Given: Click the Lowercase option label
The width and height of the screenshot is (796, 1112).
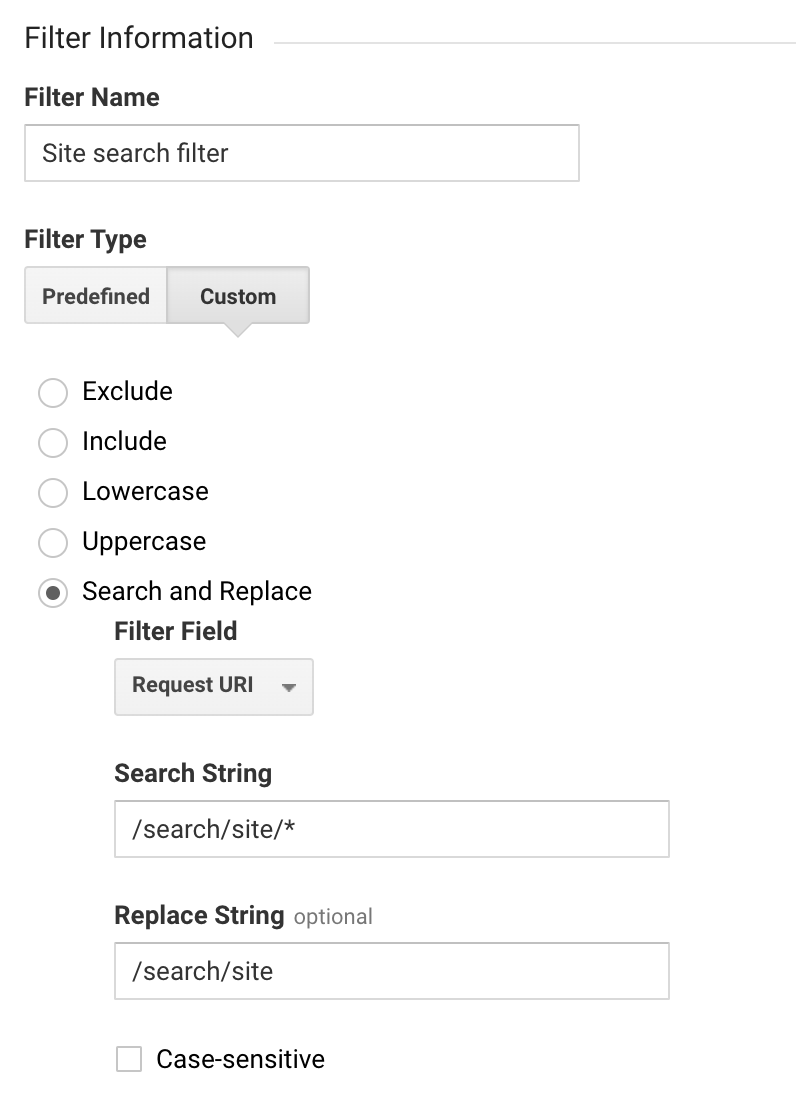Looking at the screenshot, I should (x=145, y=491).
